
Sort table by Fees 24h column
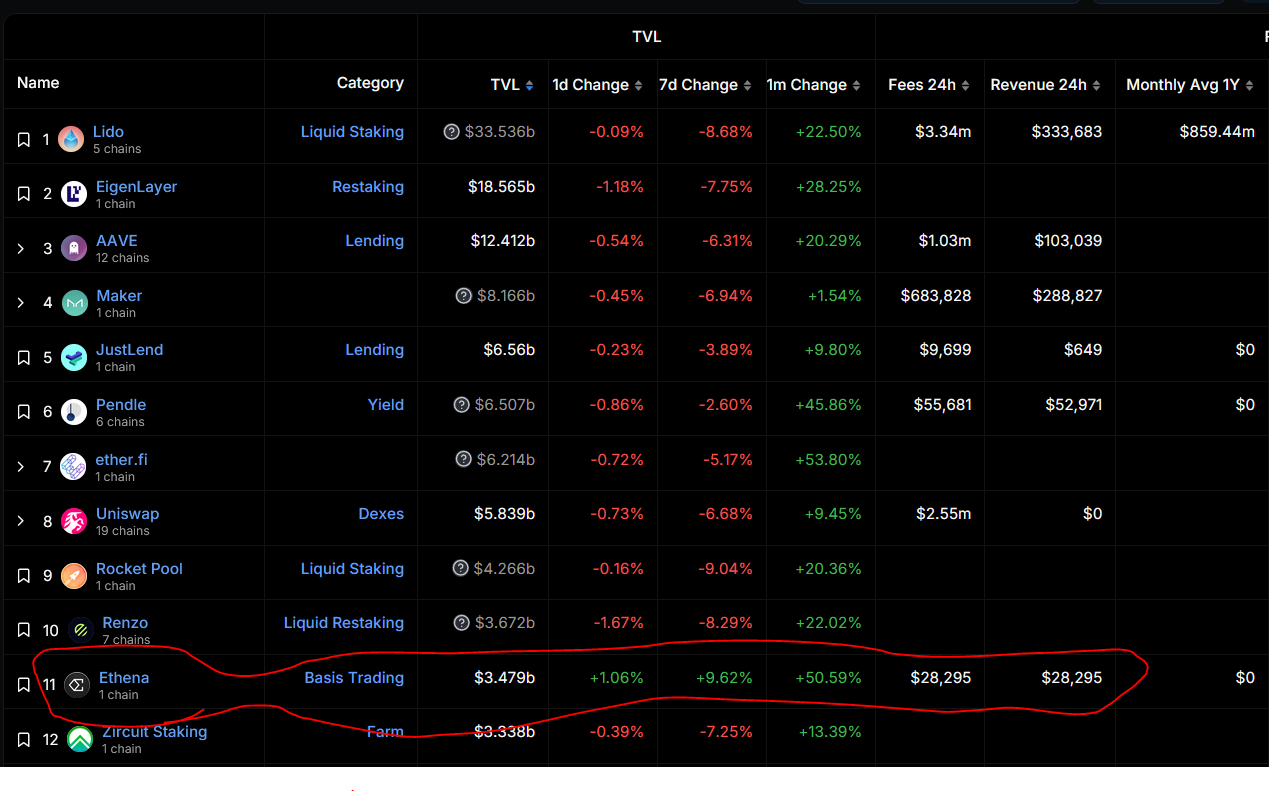point(929,85)
